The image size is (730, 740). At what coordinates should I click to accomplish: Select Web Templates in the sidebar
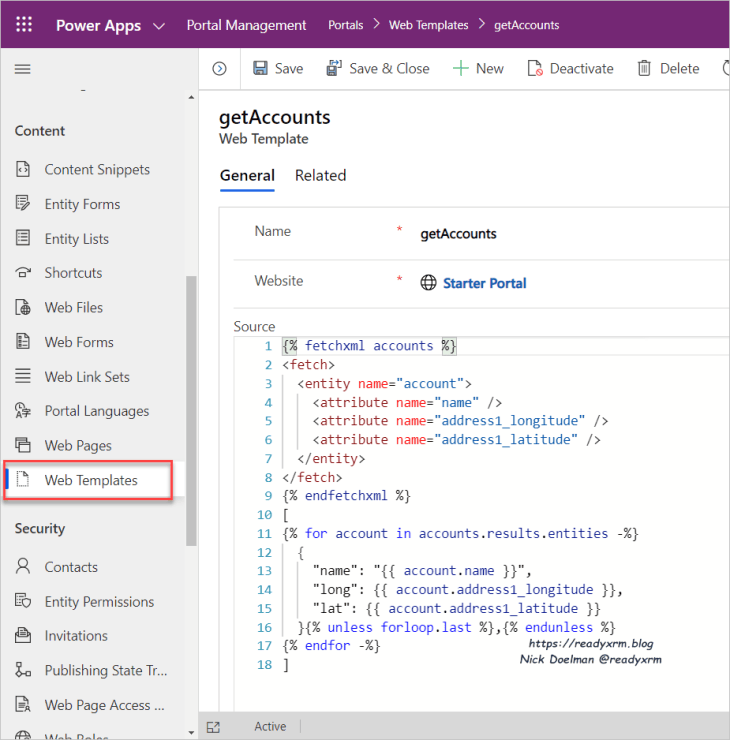tap(91, 480)
